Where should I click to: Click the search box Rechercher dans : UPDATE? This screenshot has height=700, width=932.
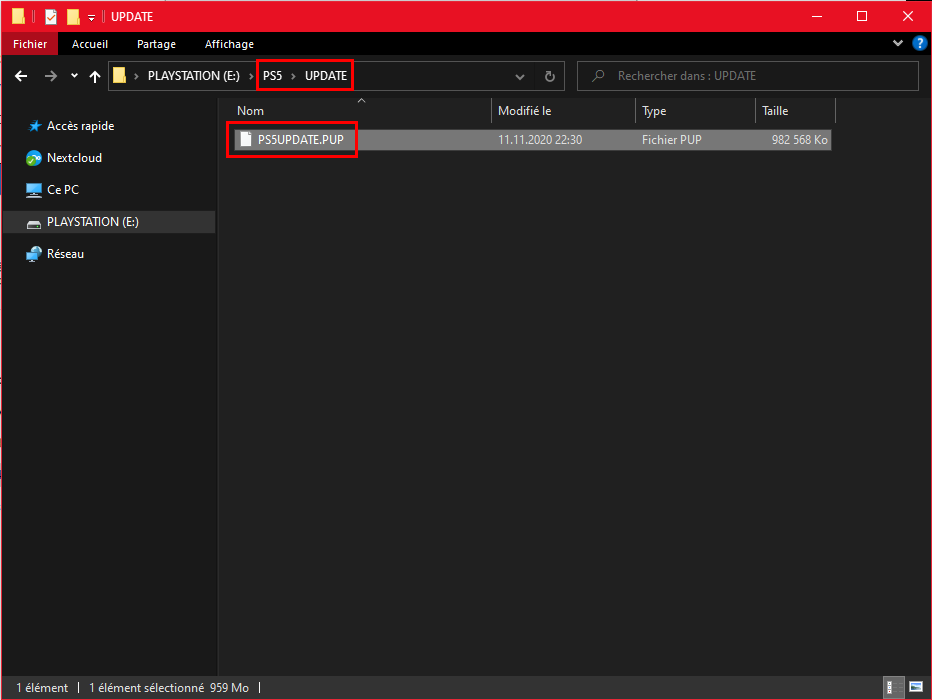click(x=748, y=76)
